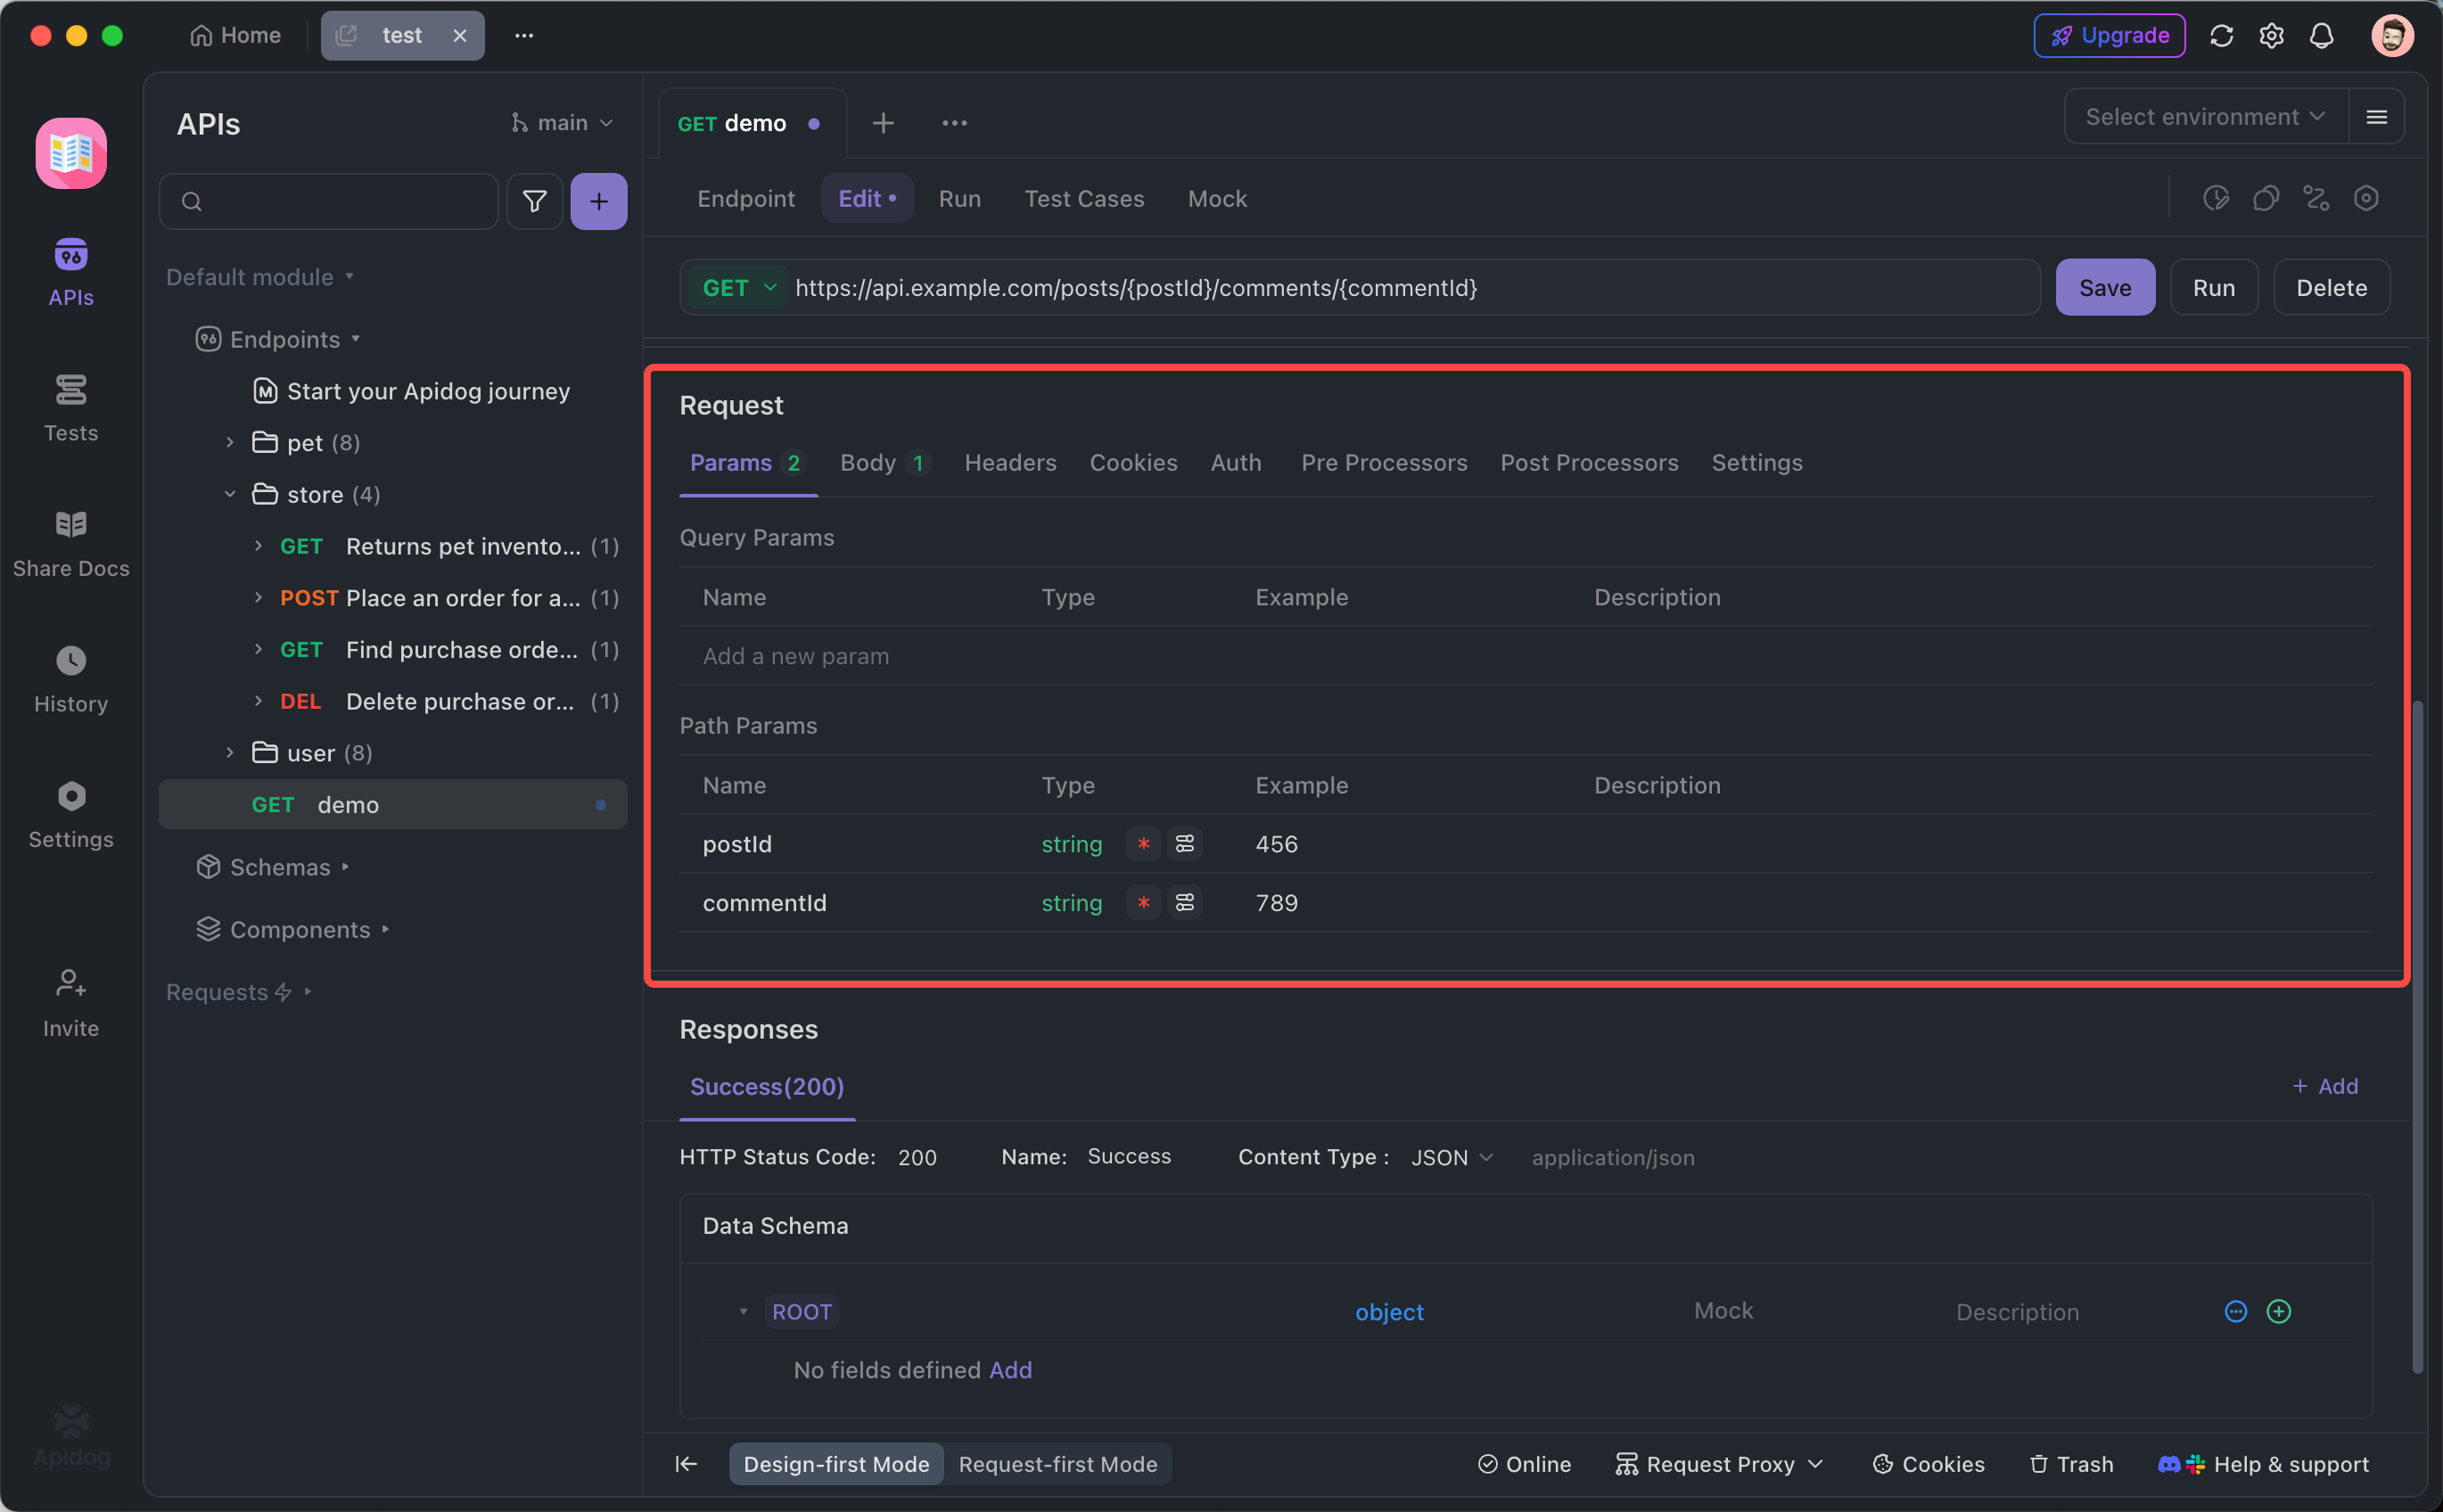Click the filter icon beside the search box
Image resolution: width=2443 pixels, height=1512 pixels.
(534, 201)
